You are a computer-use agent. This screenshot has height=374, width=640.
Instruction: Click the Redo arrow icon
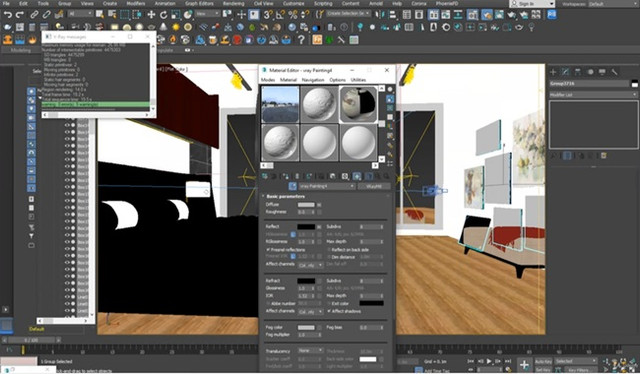[20, 15]
